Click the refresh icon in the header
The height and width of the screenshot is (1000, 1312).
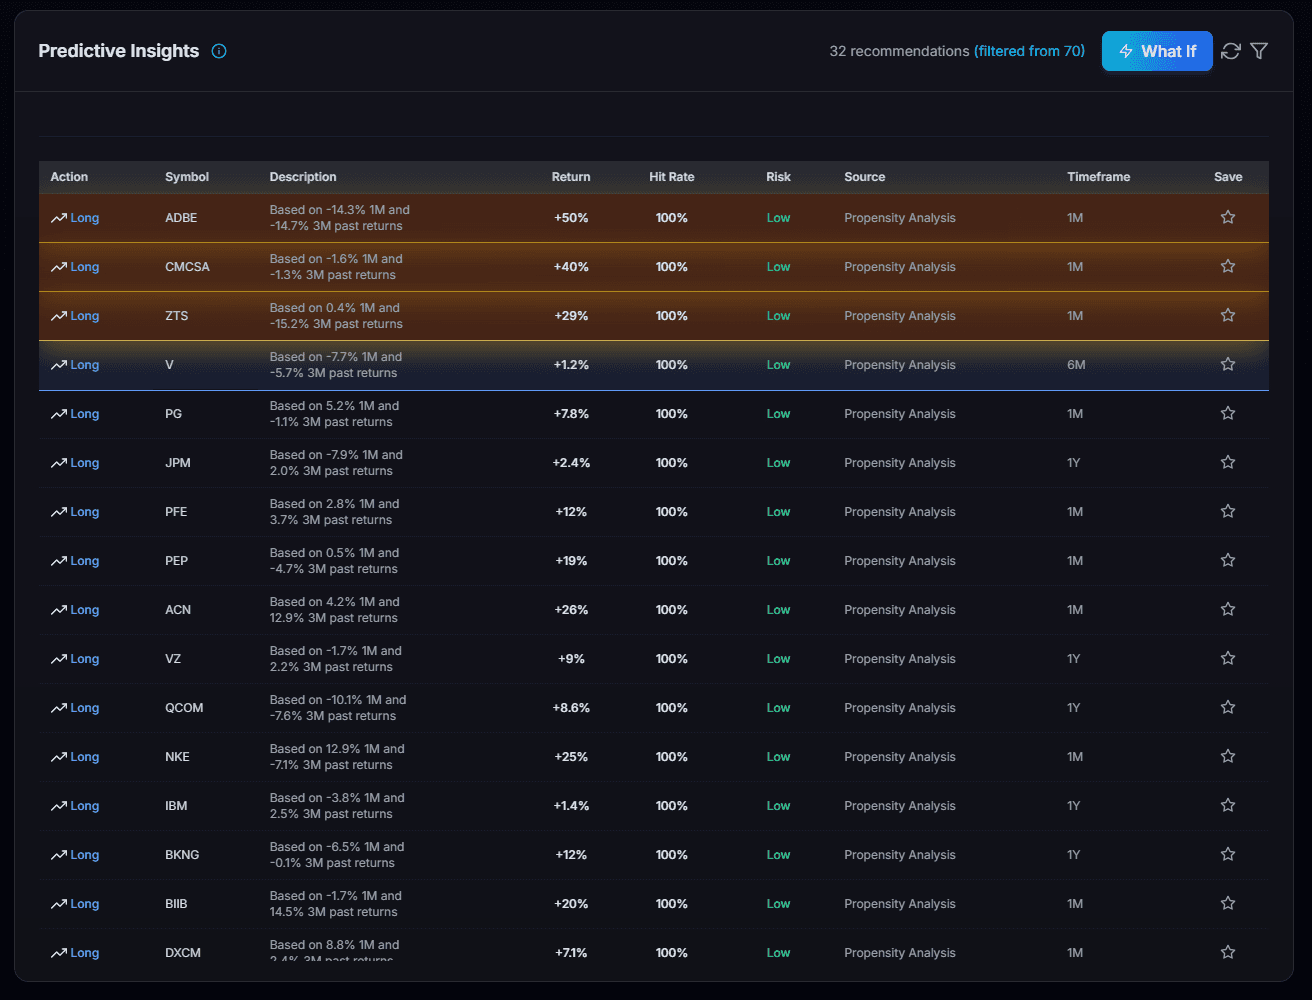click(x=1231, y=51)
